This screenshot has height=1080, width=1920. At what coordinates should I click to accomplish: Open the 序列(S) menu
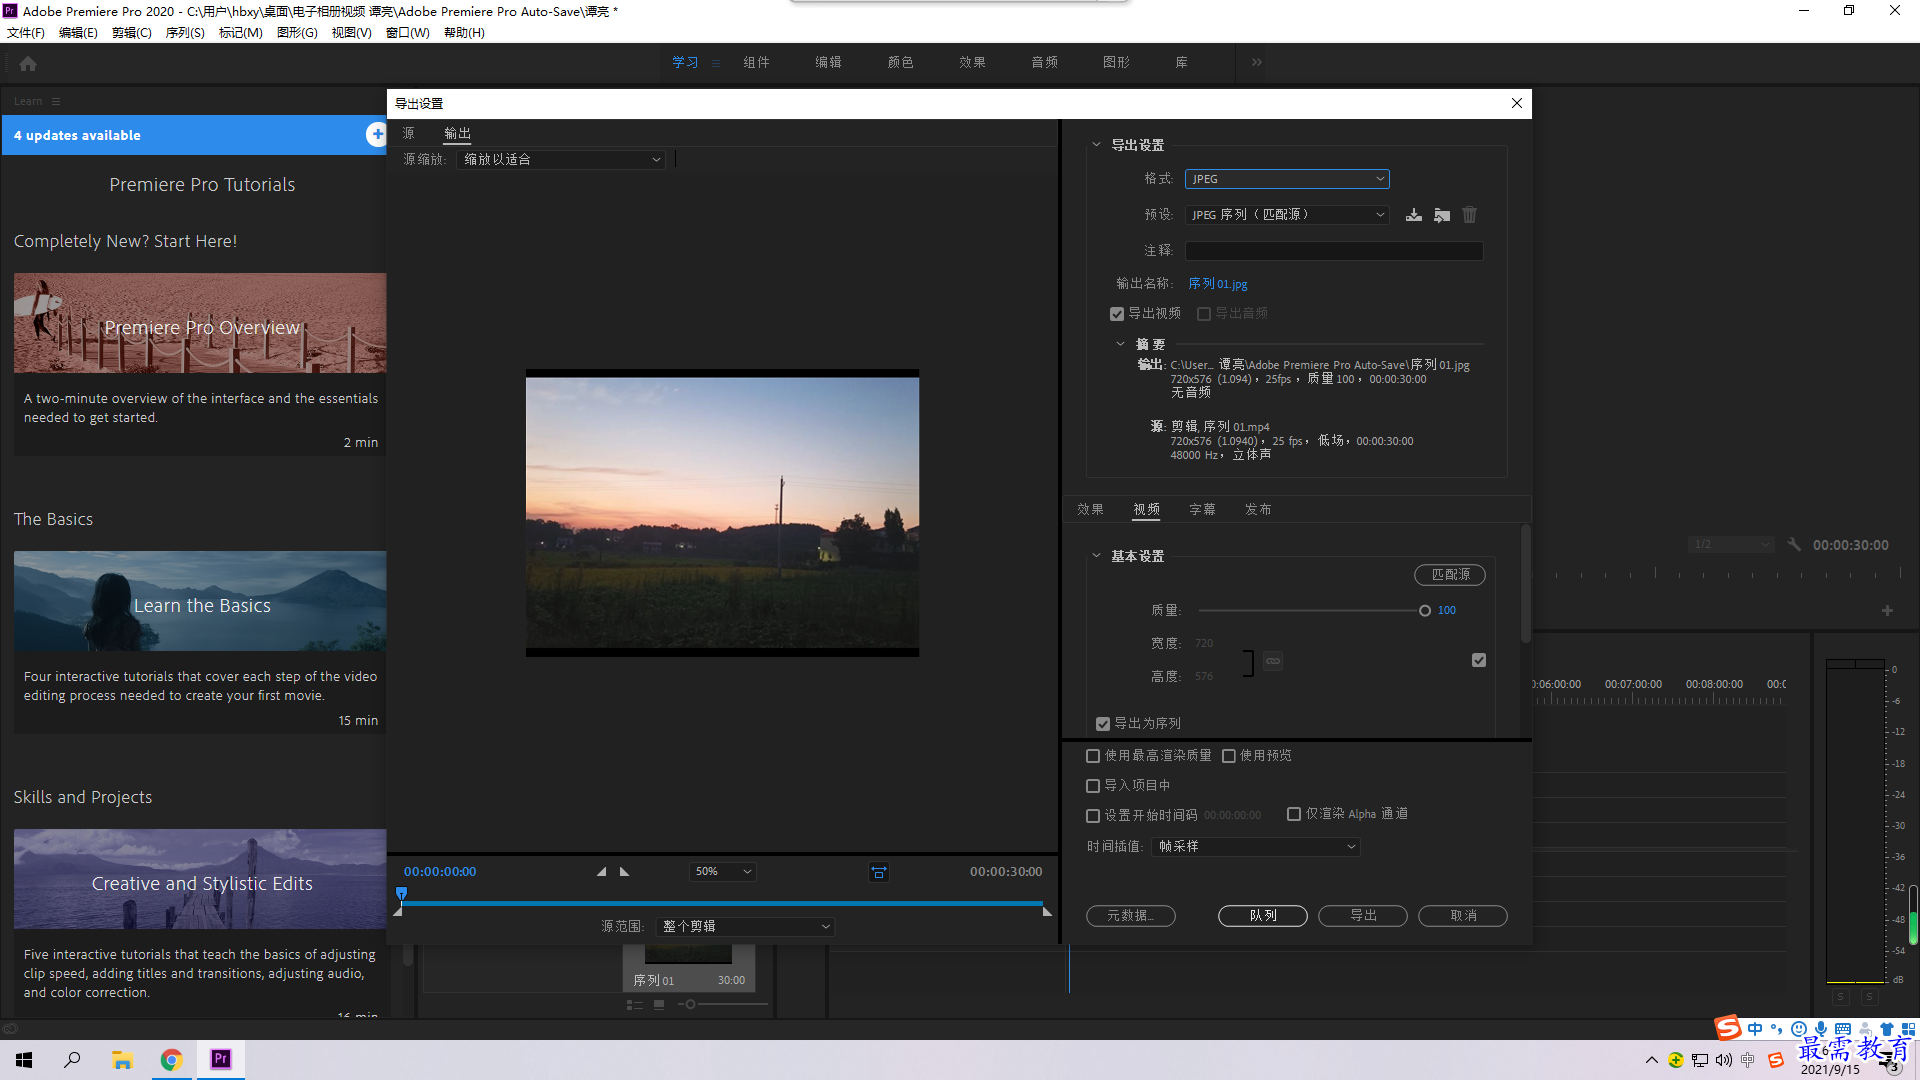[185, 33]
